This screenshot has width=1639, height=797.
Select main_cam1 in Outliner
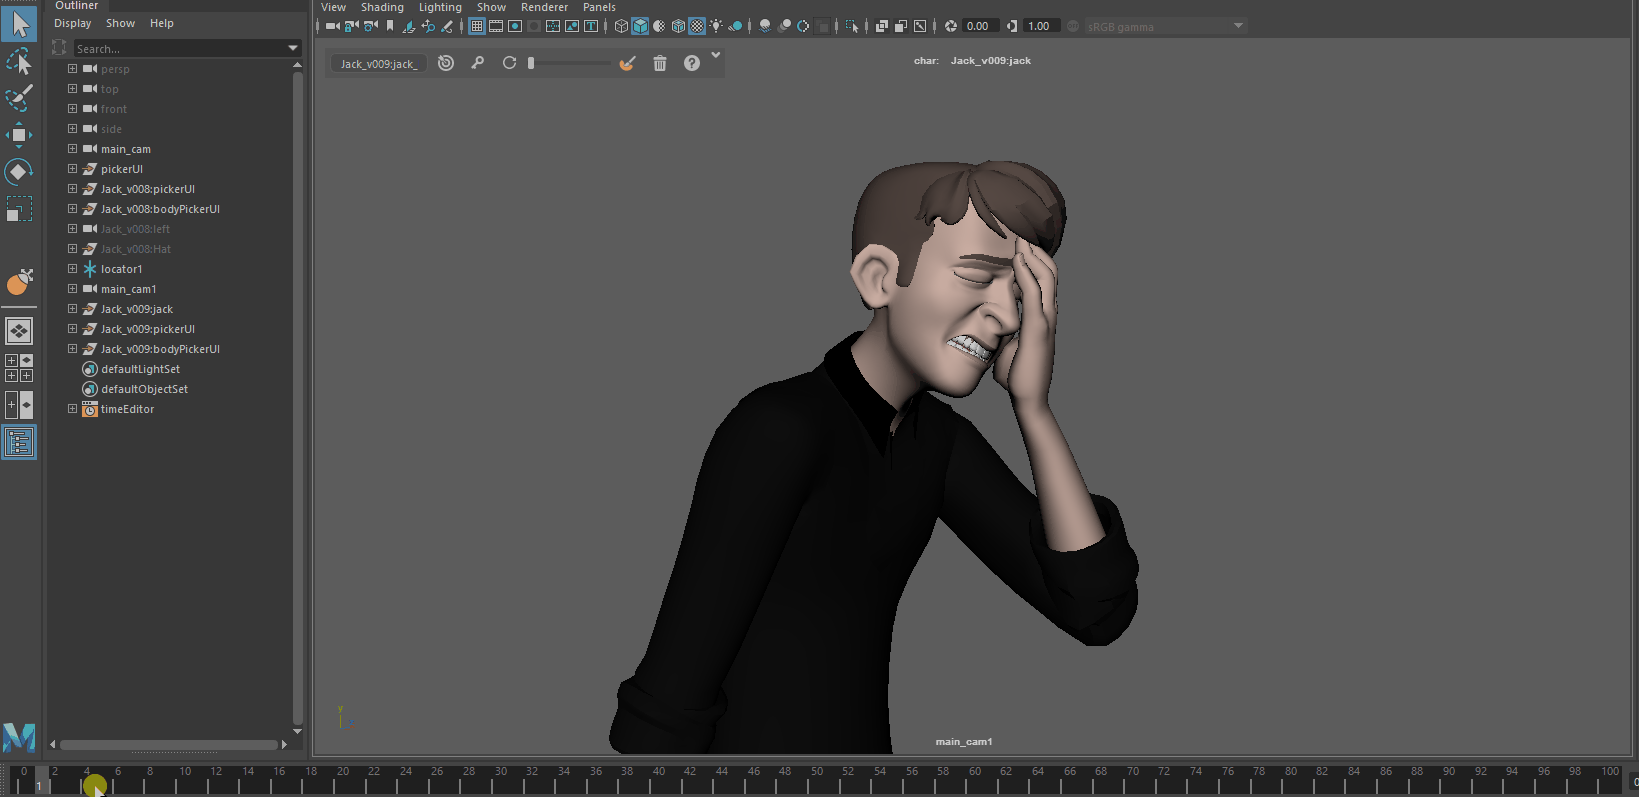pyautogui.click(x=128, y=289)
